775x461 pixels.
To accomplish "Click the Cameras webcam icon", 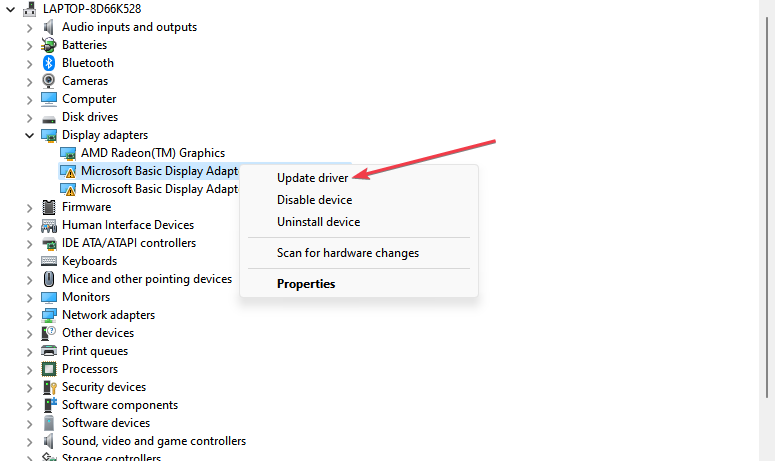I will (48, 81).
